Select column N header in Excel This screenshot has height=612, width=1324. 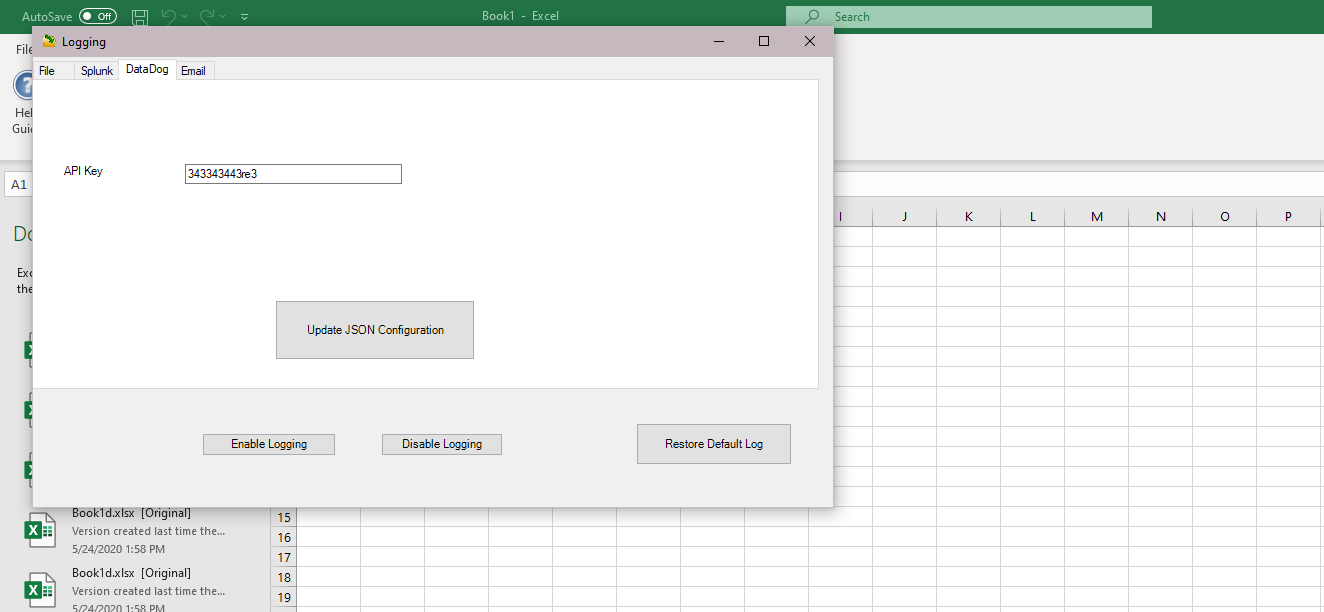pyautogui.click(x=1160, y=216)
